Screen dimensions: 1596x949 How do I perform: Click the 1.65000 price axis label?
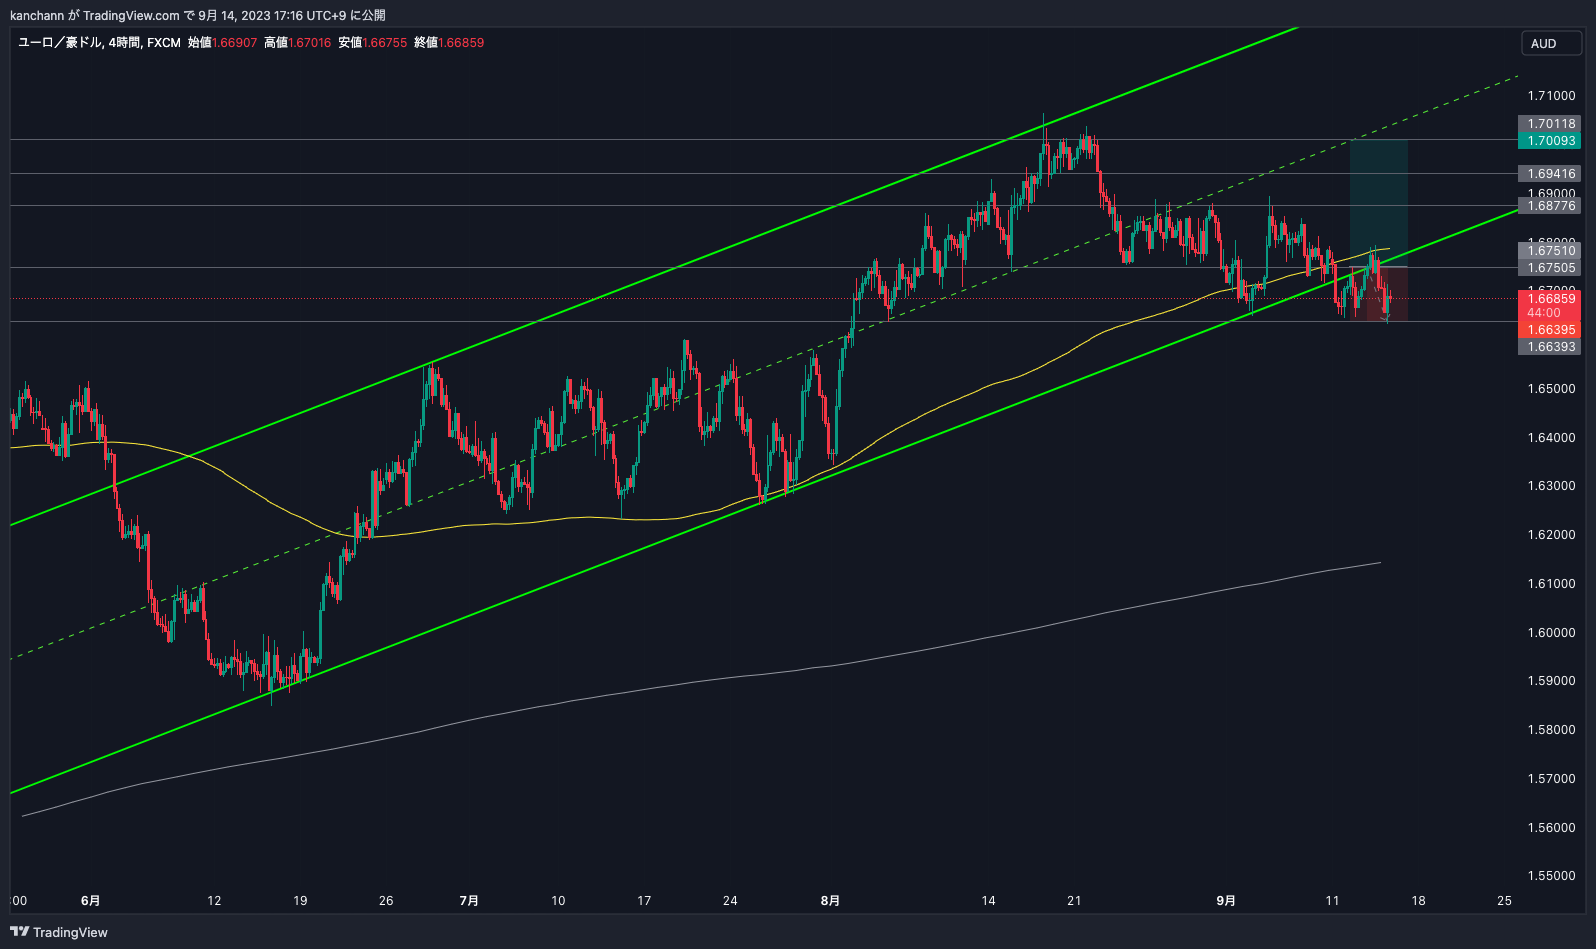tap(1551, 389)
